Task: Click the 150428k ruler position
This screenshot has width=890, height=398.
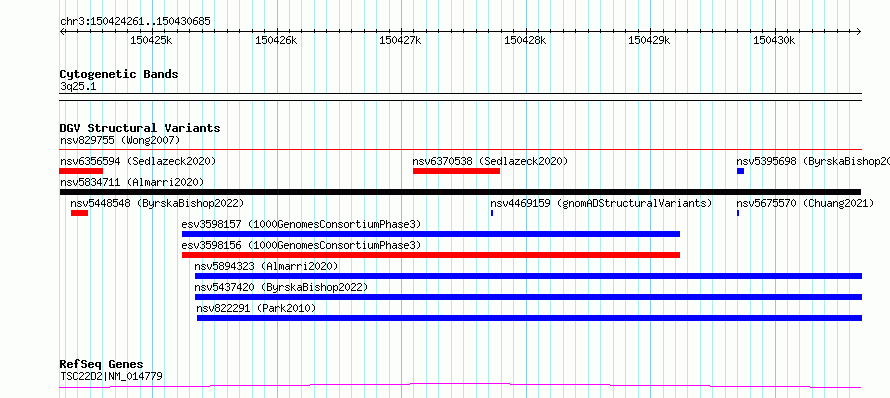Action: coord(525,40)
